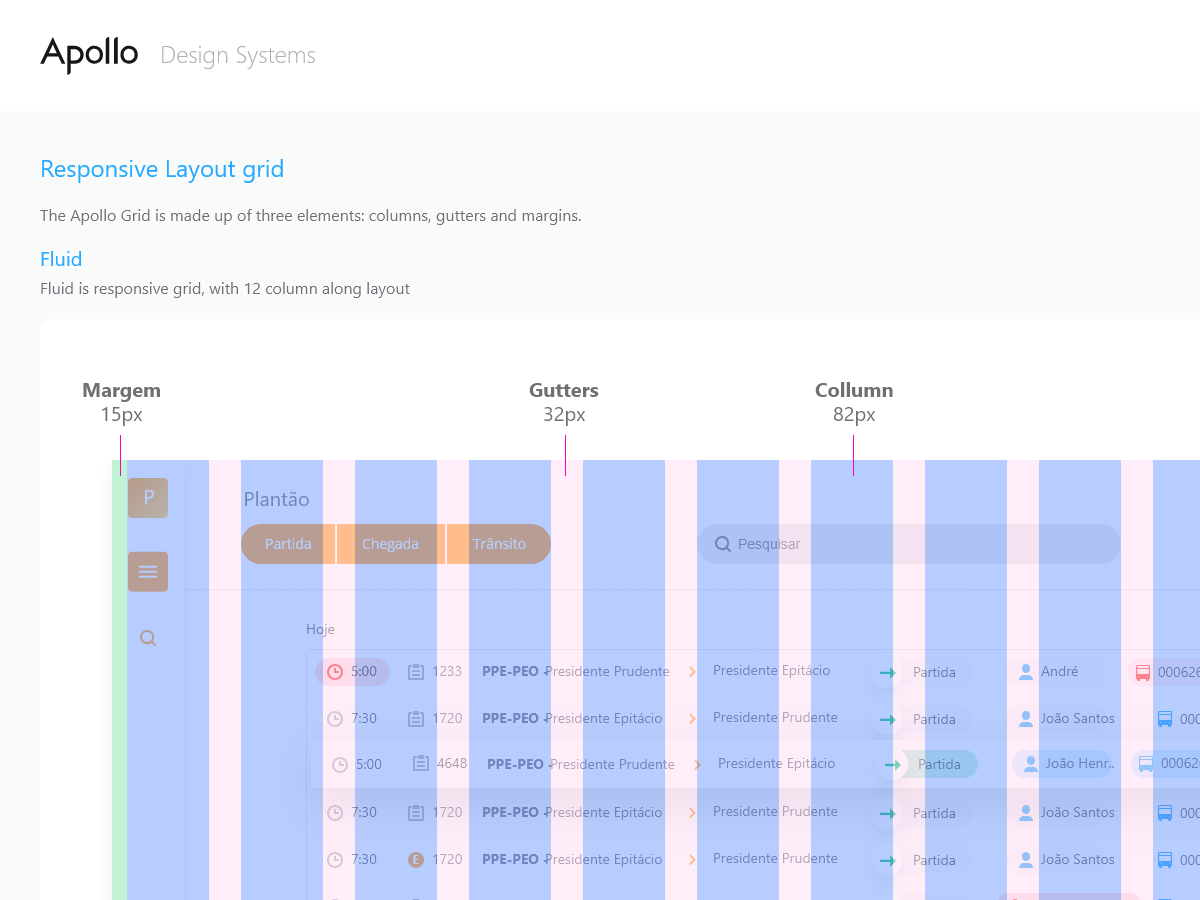Click the clipboard icon next to 1233
The height and width of the screenshot is (900, 1200).
416,672
